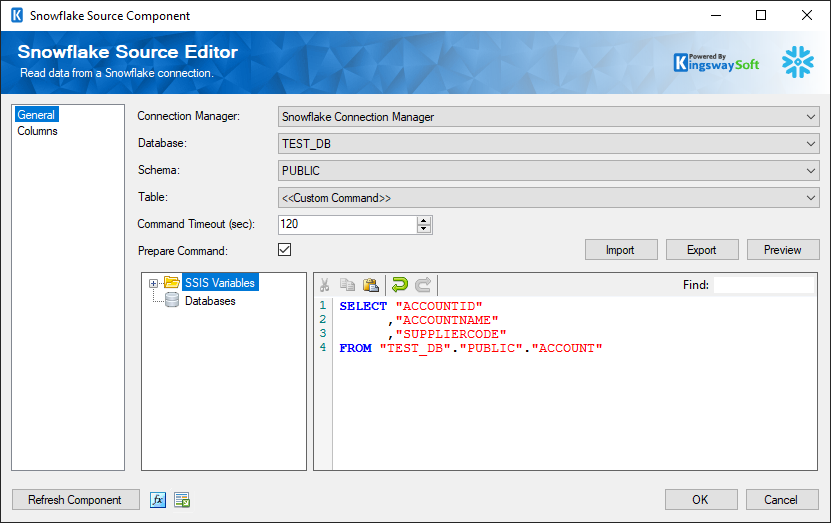The image size is (831, 523).
Task: Click into the Find search field
Action: (764, 285)
